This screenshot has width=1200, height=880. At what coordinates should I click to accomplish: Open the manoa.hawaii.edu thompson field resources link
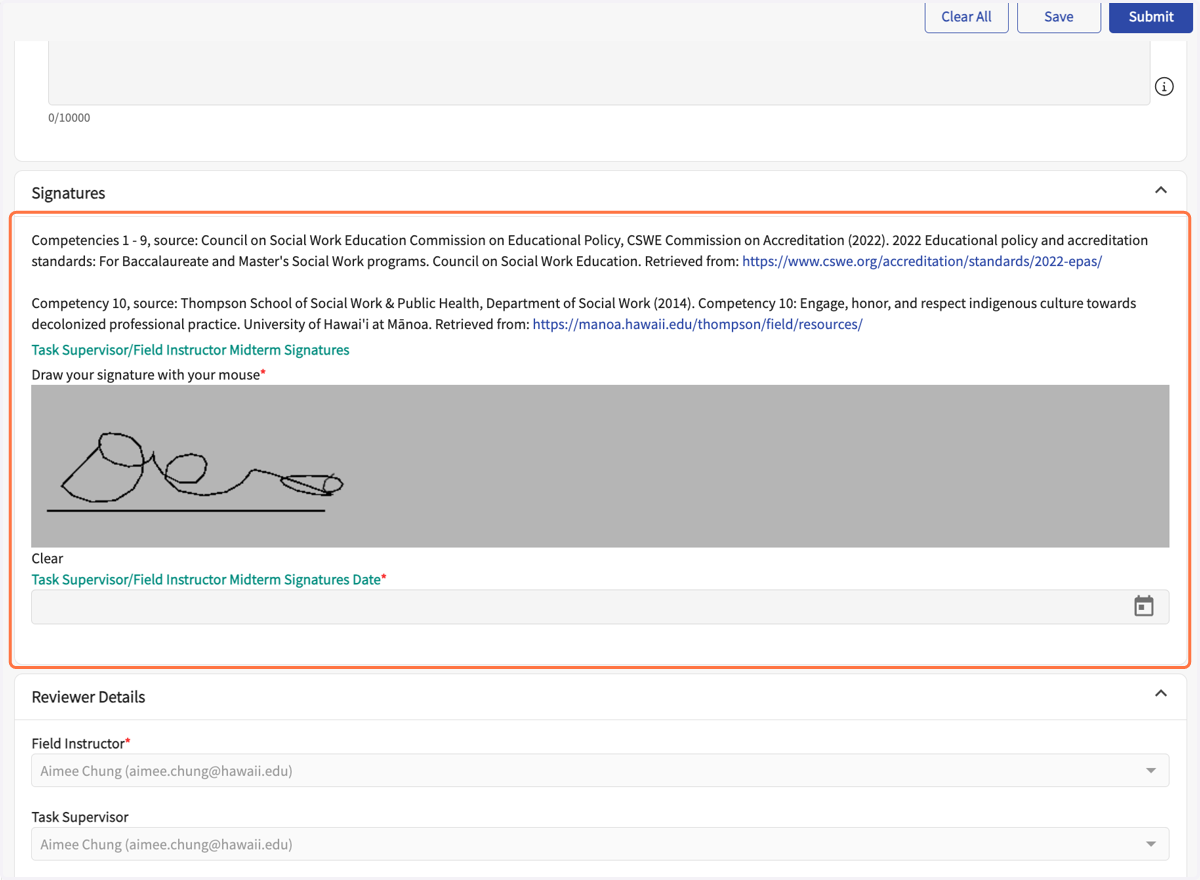pyautogui.click(x=697, y=324)
